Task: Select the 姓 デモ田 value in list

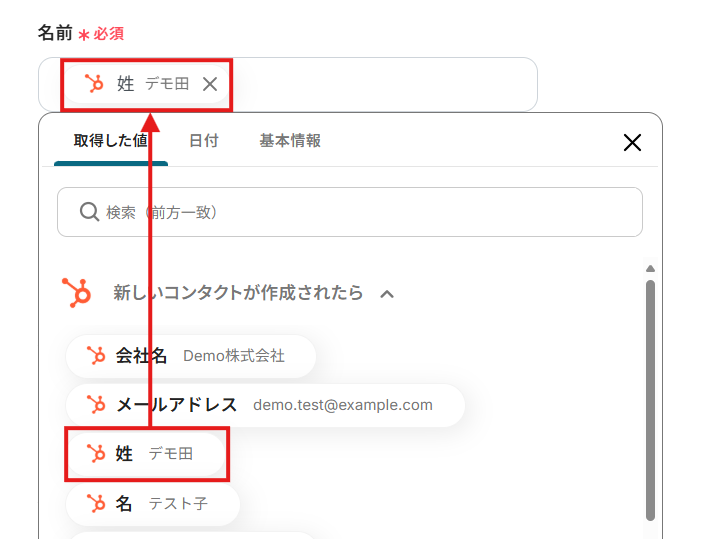Action: [x=146, y=454]
